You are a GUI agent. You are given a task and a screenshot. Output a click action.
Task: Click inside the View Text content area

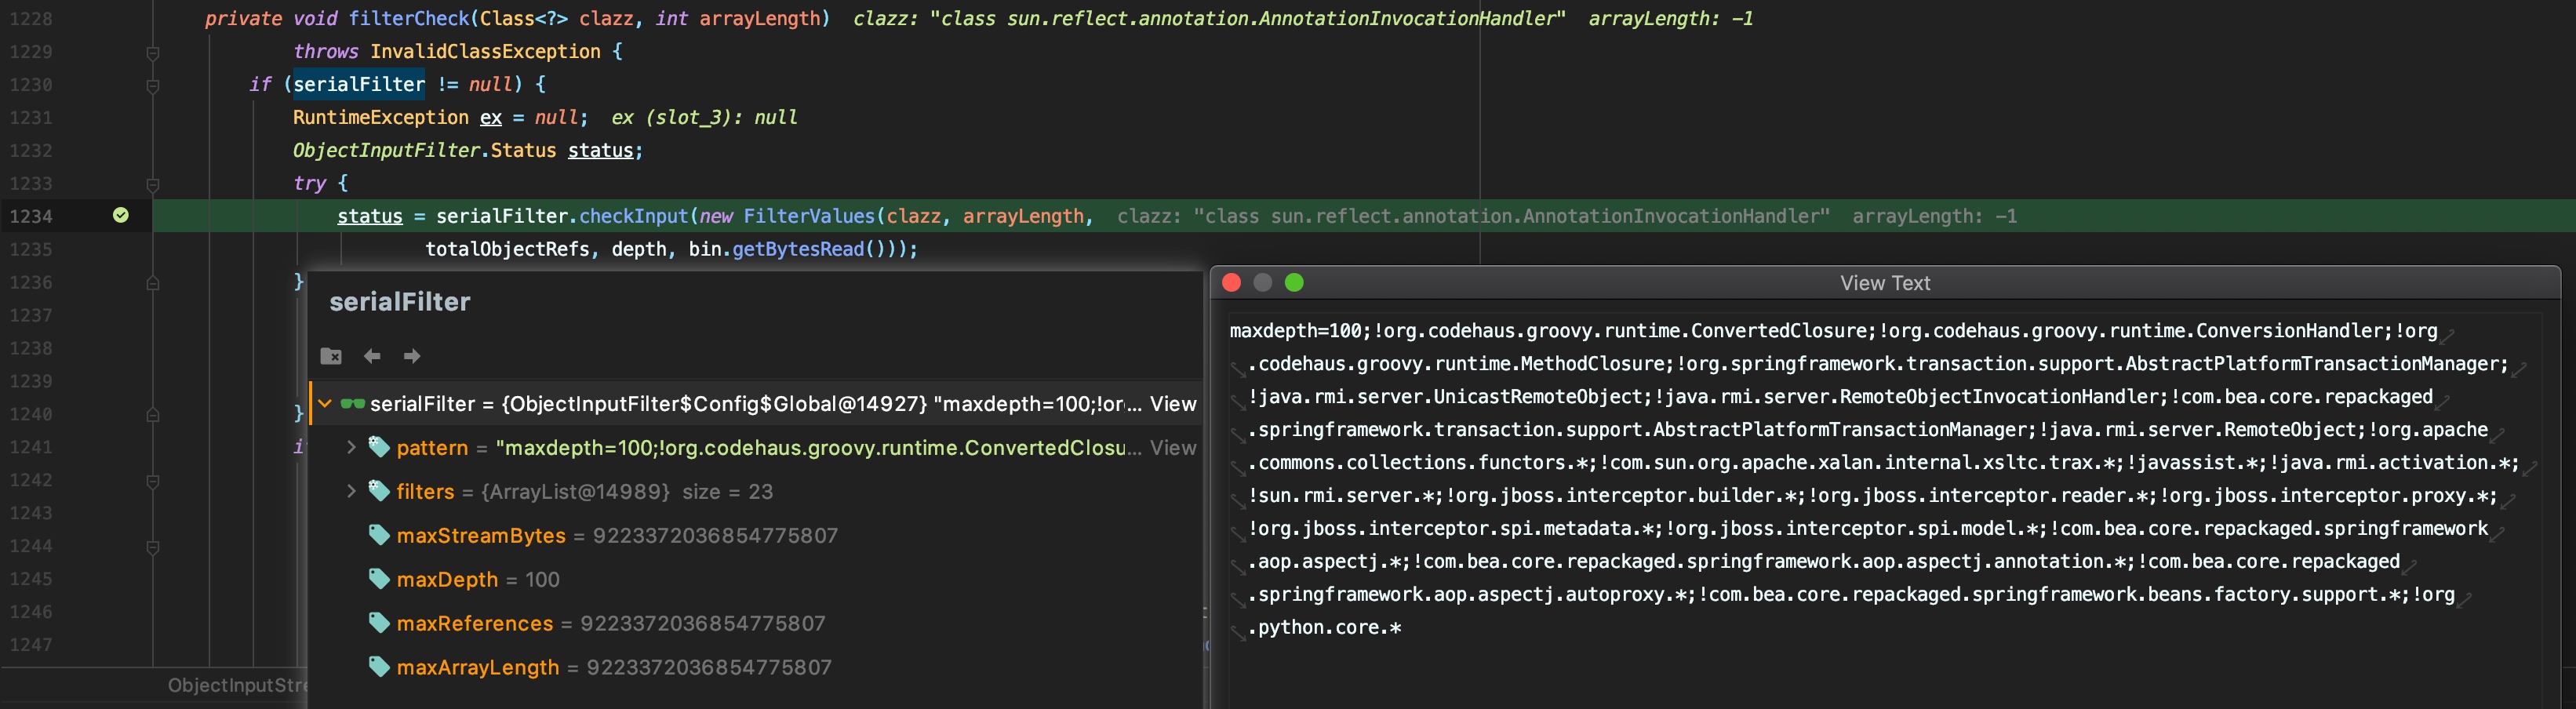(x=1884, y=510)
